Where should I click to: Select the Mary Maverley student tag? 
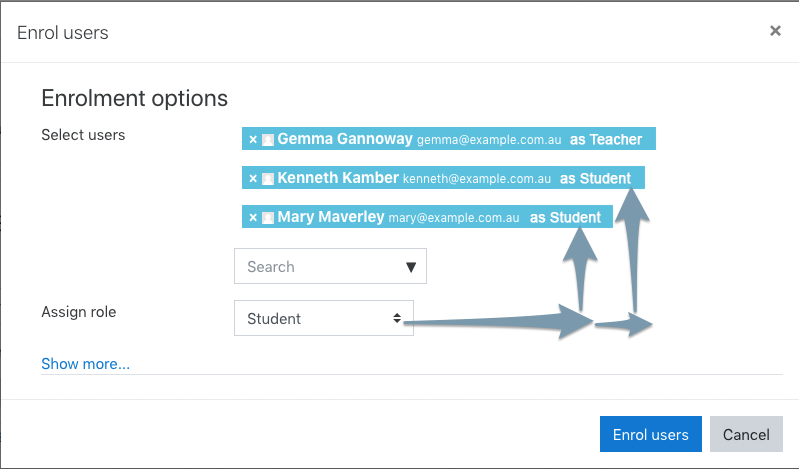point(427,217)
